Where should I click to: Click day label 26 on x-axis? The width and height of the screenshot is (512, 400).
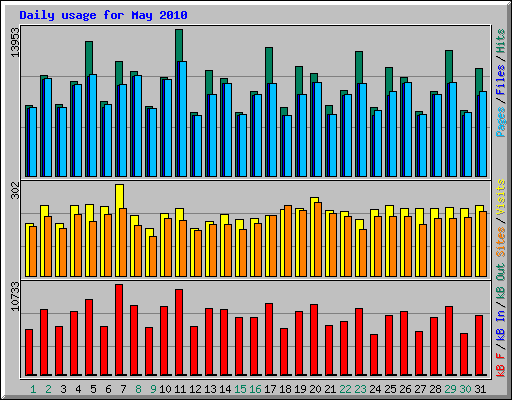pos(405,389)
